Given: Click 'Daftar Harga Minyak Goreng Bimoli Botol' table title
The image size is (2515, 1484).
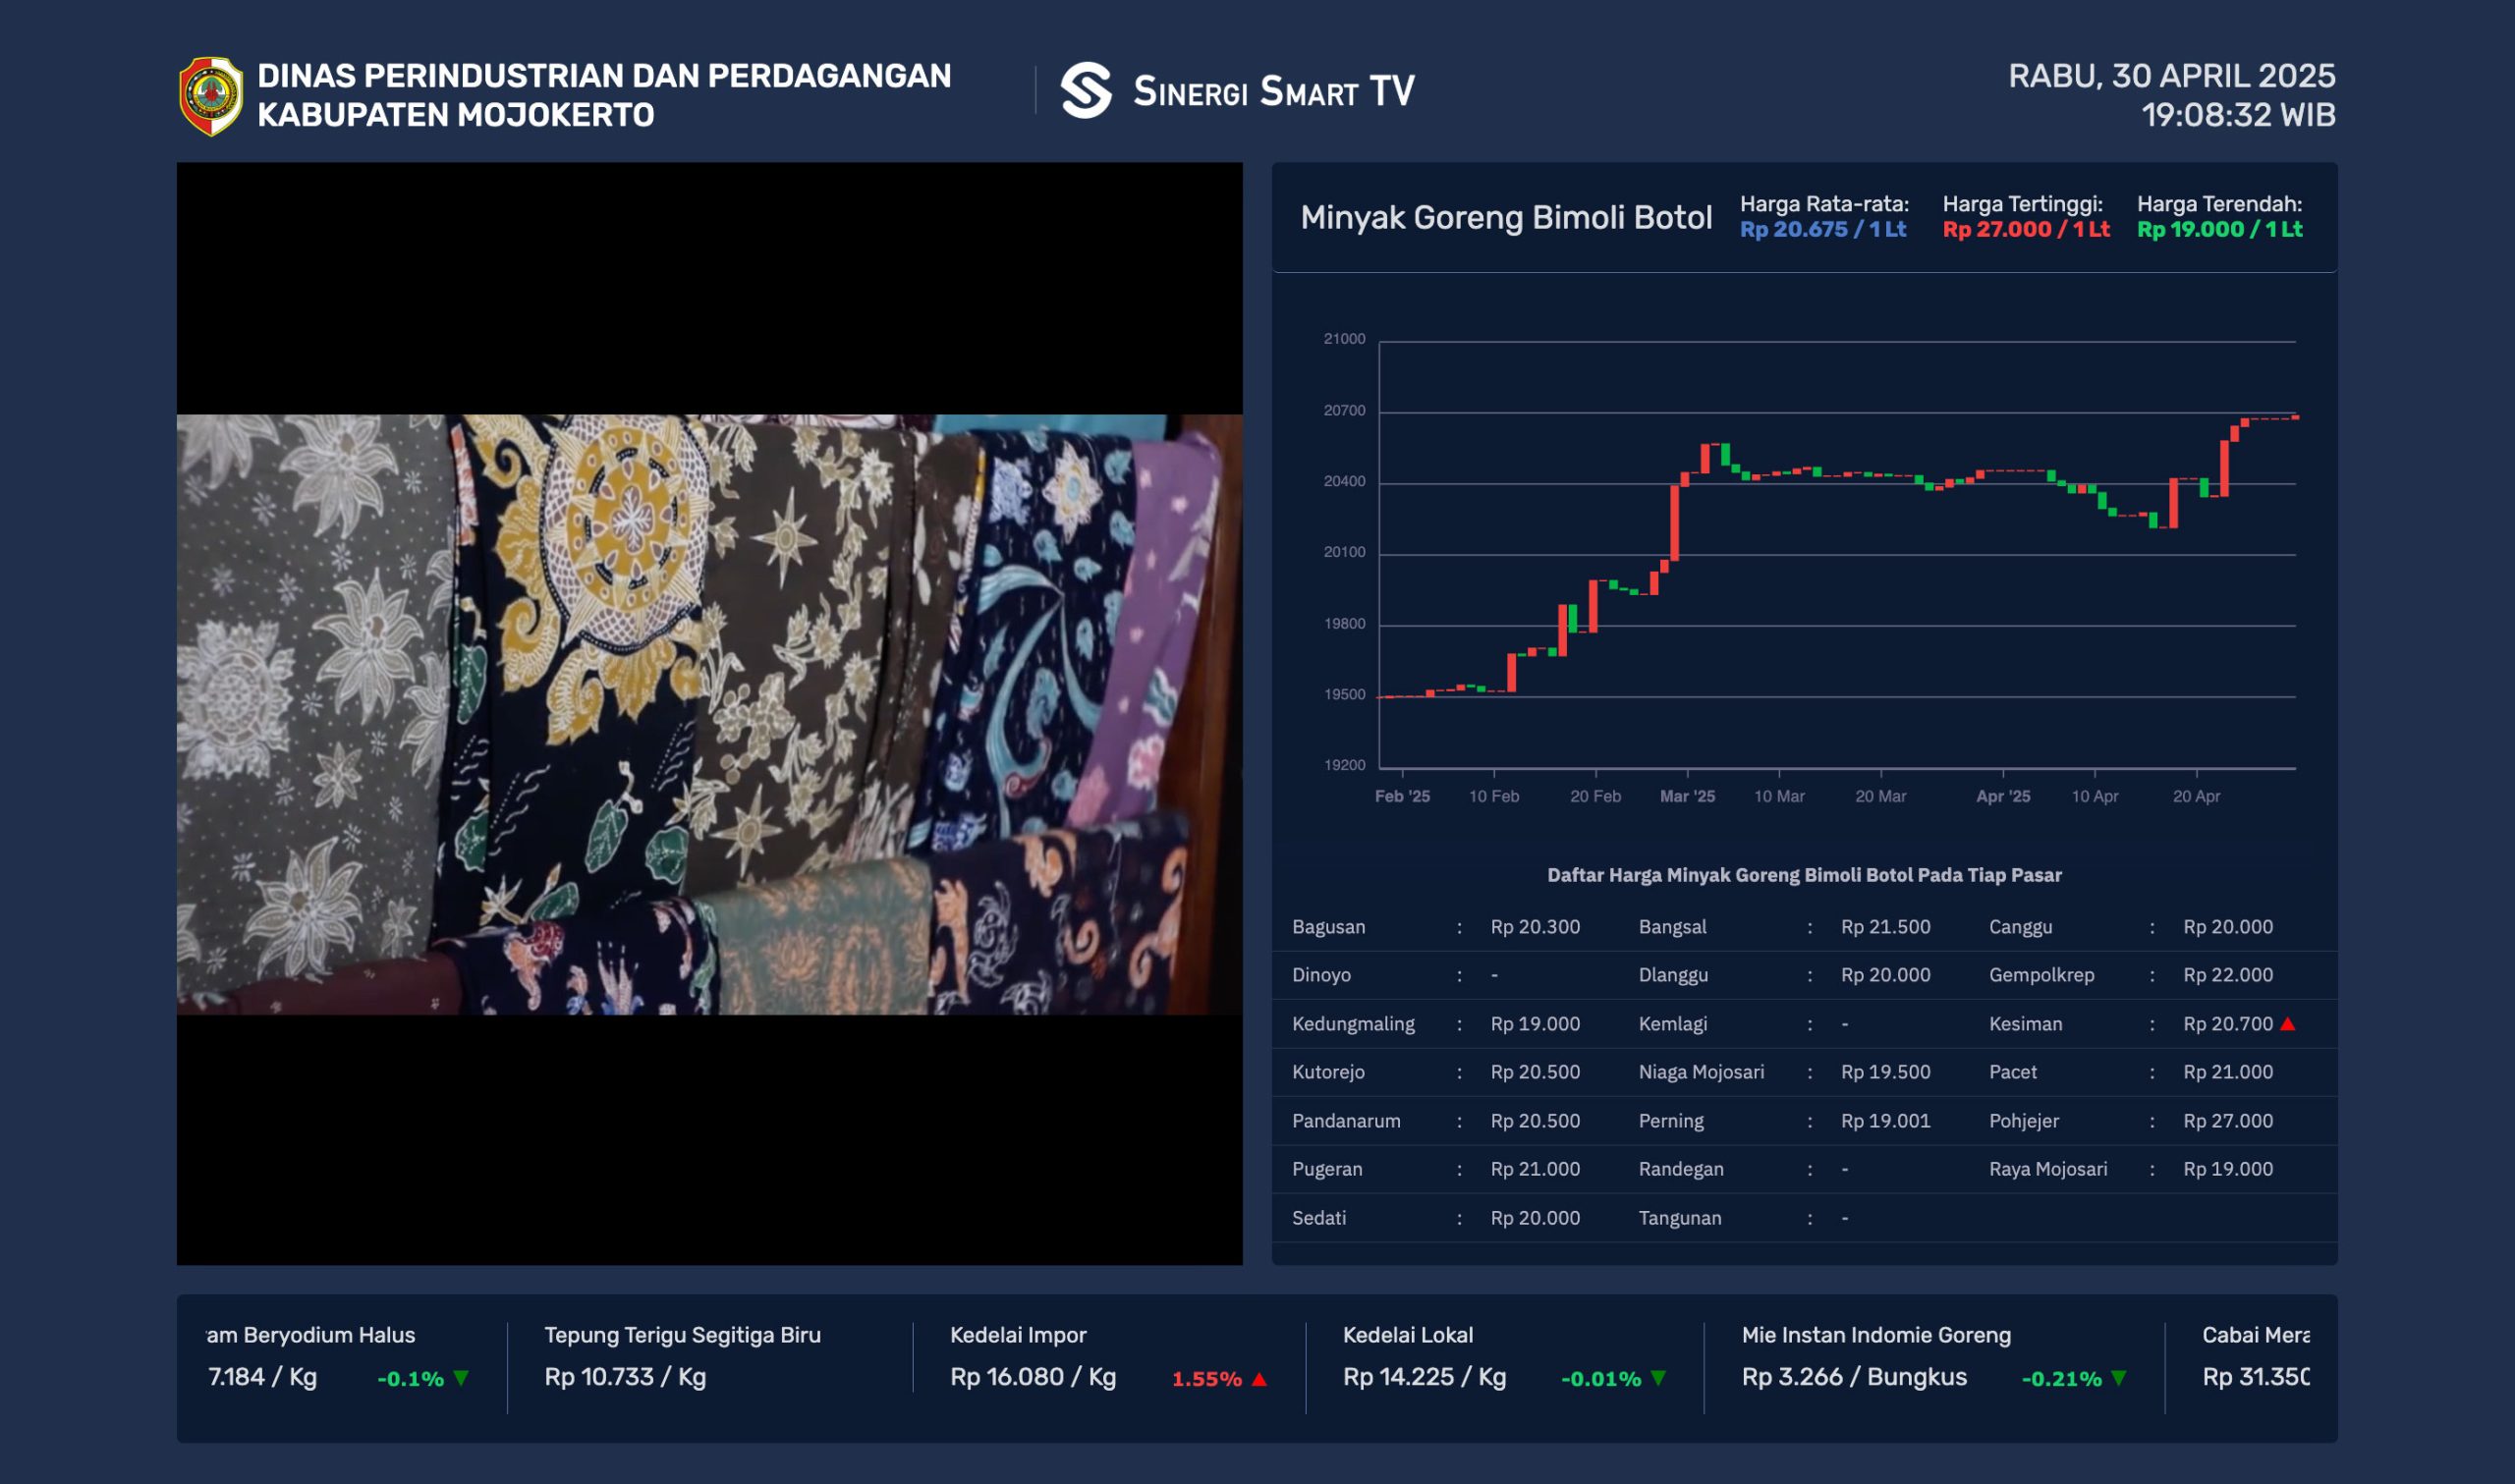Looking at the screenshot, I should [1804, 875].
